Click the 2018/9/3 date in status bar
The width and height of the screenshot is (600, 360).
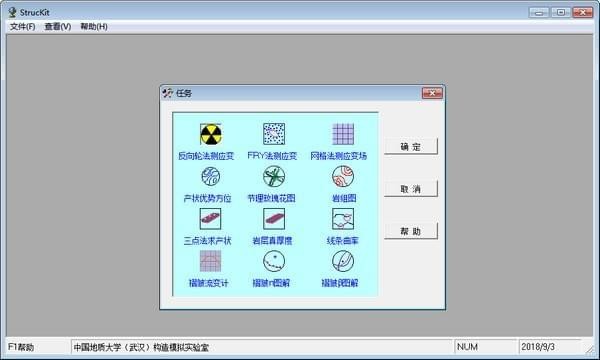(x=538, y=347)
